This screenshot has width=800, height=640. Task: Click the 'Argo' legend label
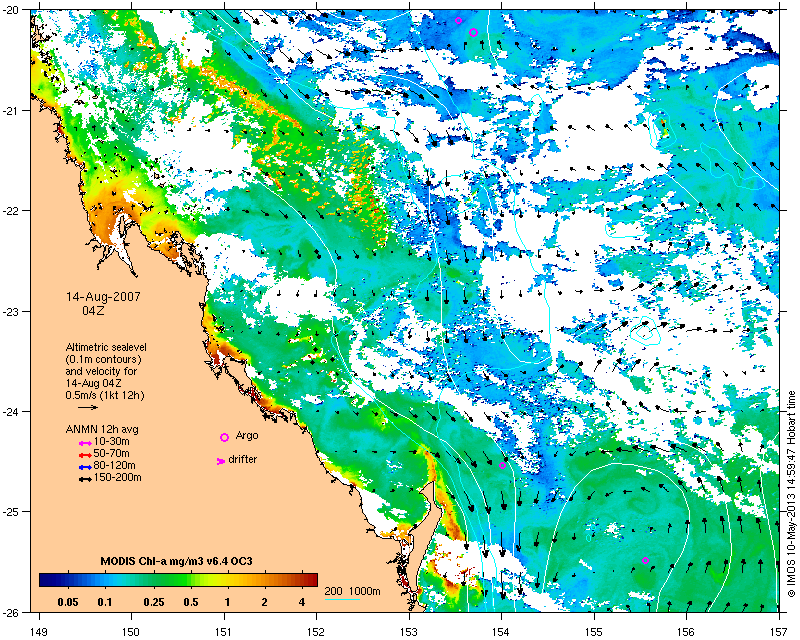click(247, 435)
